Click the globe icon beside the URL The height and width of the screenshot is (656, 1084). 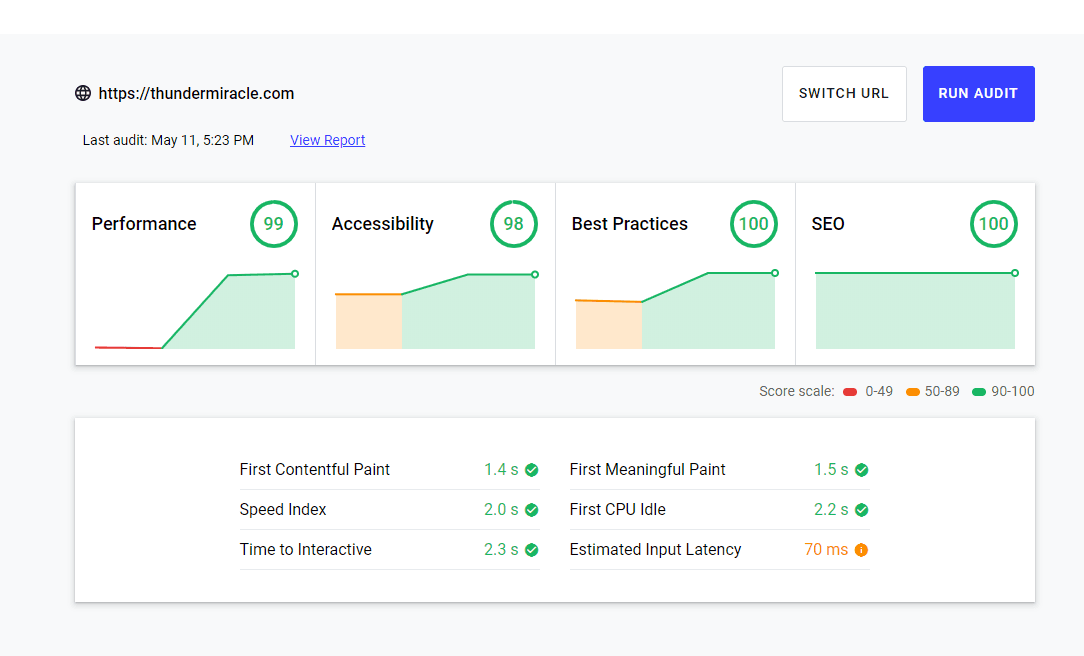pos(83,93)
